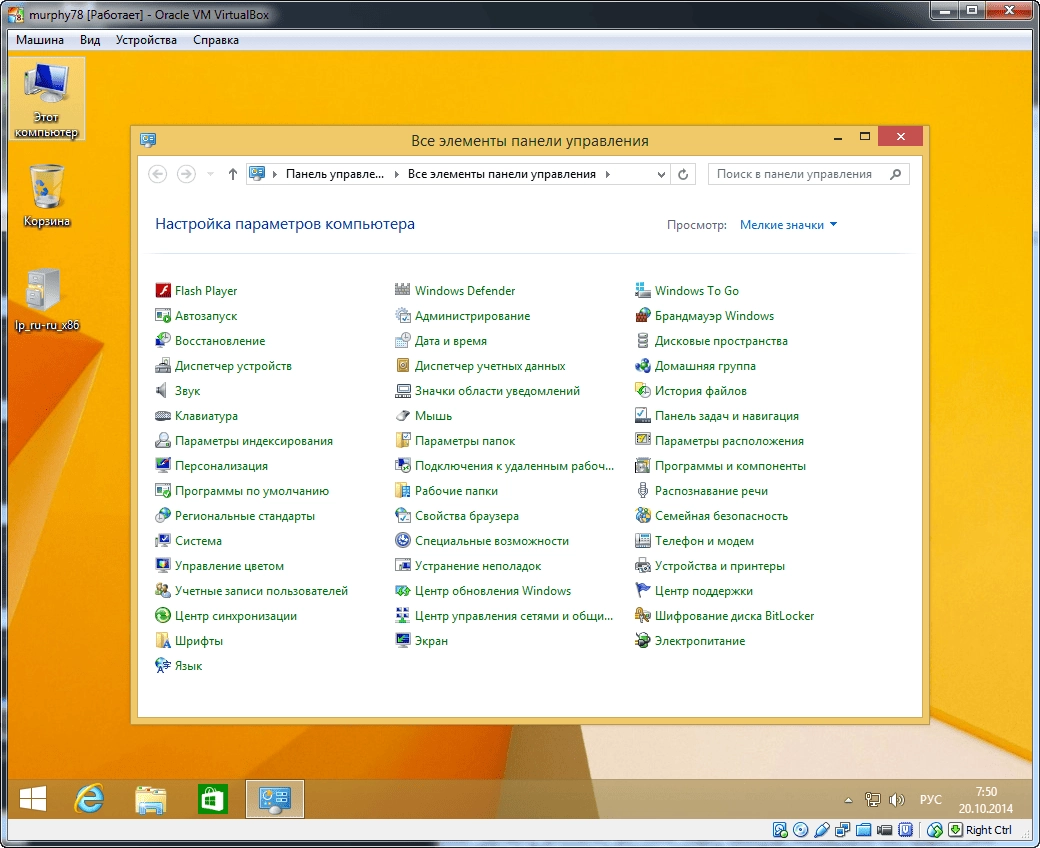Click the Специальные возможности icon
This screenshot has width=1040, height=848.
tap(403, 540)
